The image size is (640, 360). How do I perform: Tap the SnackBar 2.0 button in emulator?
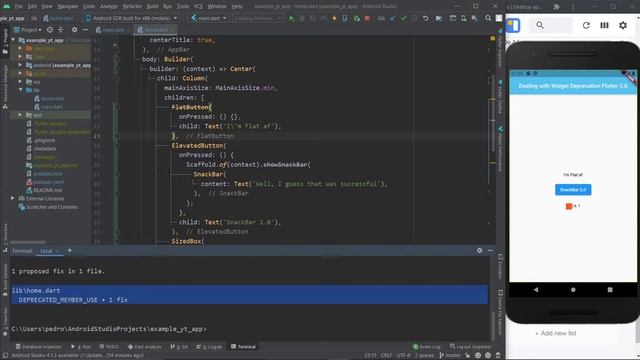(573, 190)
